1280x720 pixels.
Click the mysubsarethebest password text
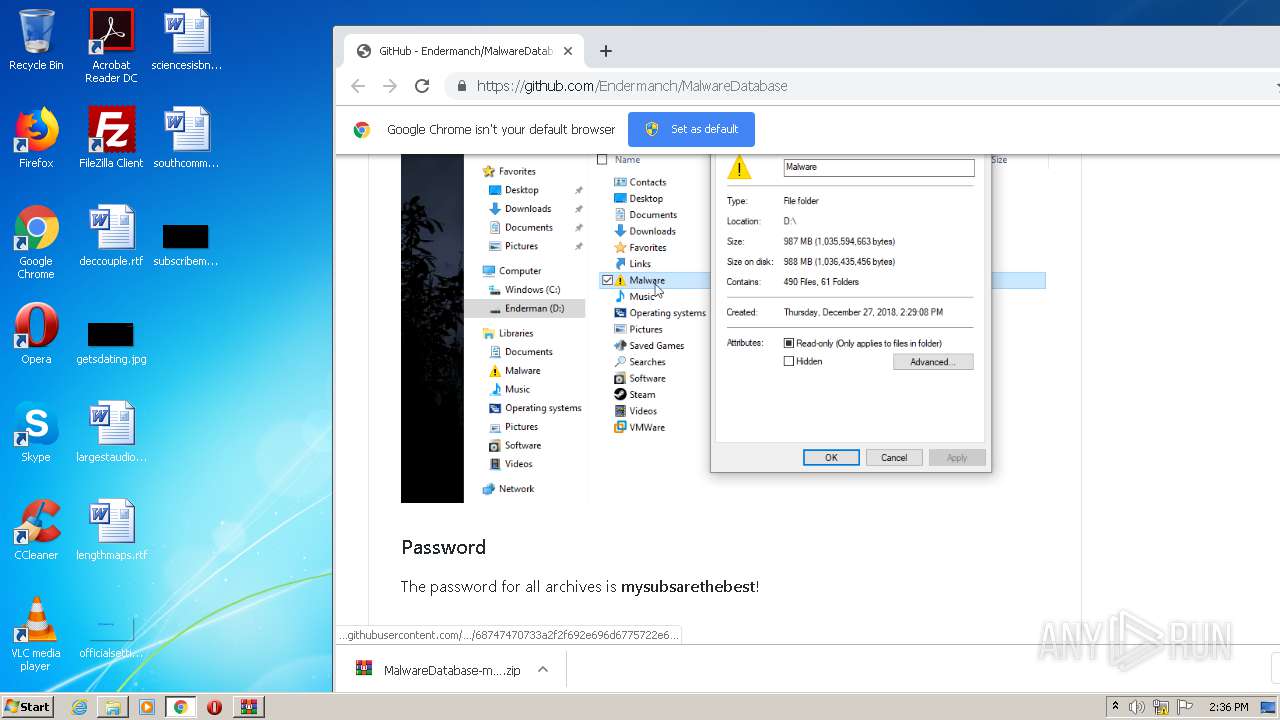point(688,587)
